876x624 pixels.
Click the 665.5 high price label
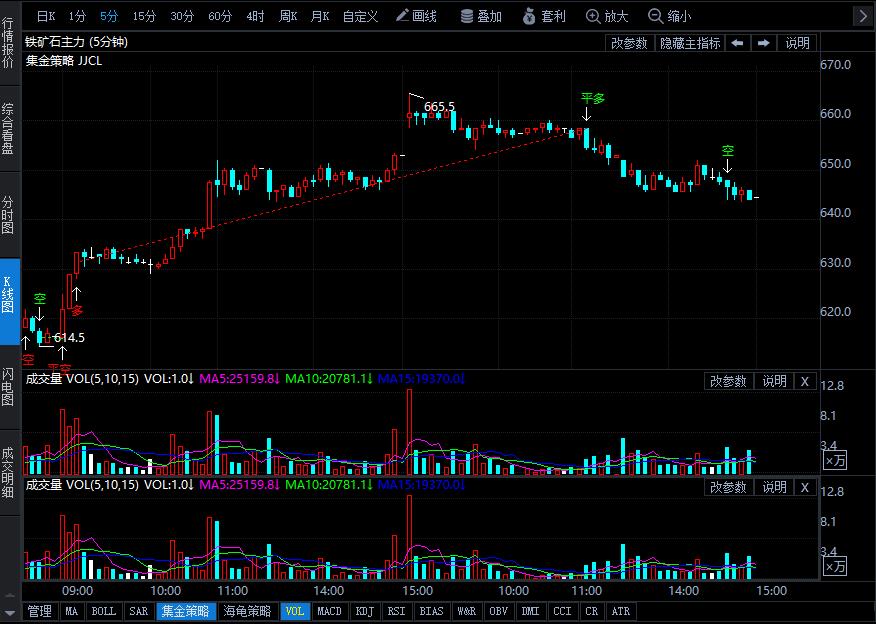[439, 107]
